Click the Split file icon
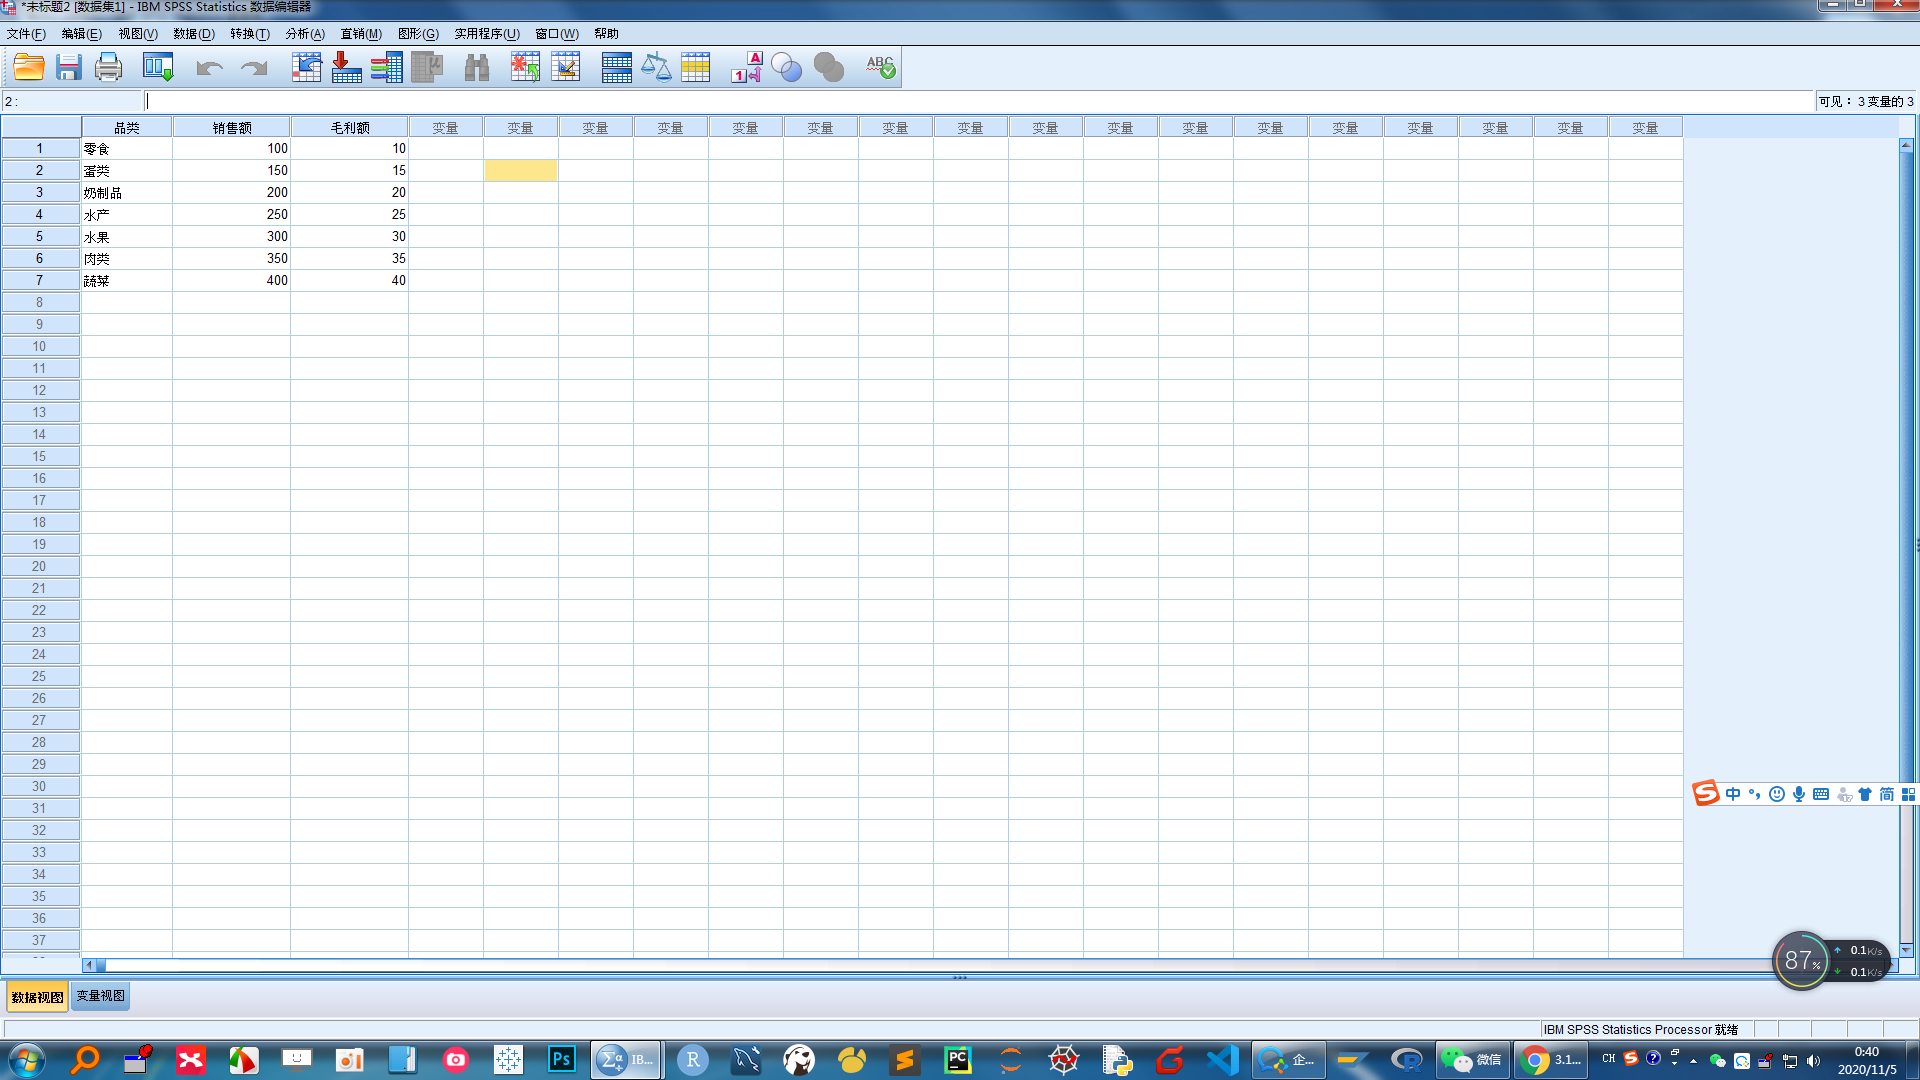This screenshot has height=1080, width=1920. [616, 68]
